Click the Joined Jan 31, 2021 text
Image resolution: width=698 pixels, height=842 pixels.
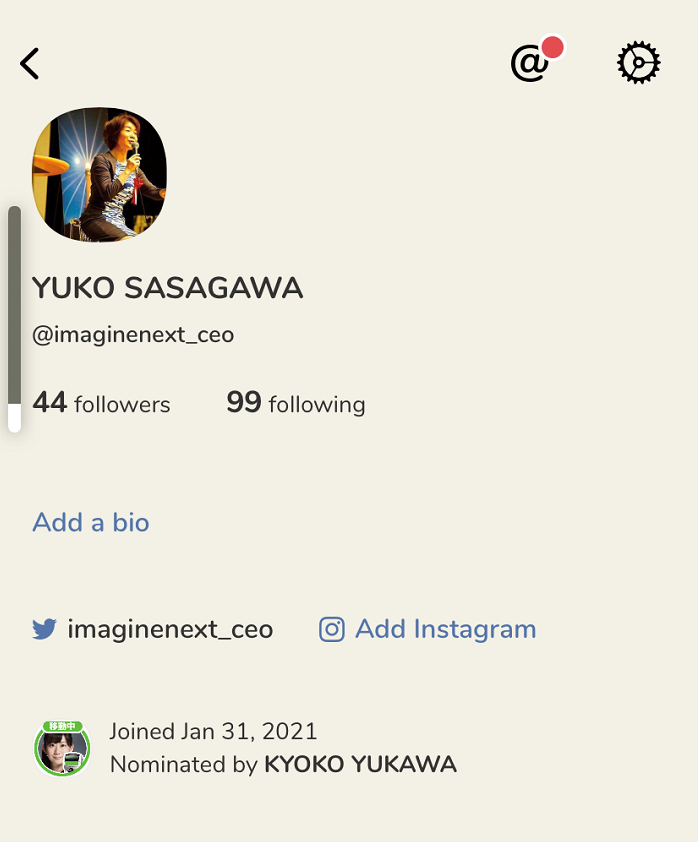click(213, 731)
